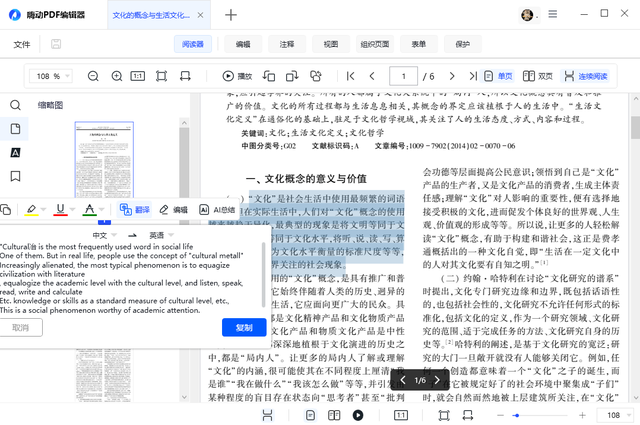Click the background theme icon in toolbar

click(x=316, y=76)
